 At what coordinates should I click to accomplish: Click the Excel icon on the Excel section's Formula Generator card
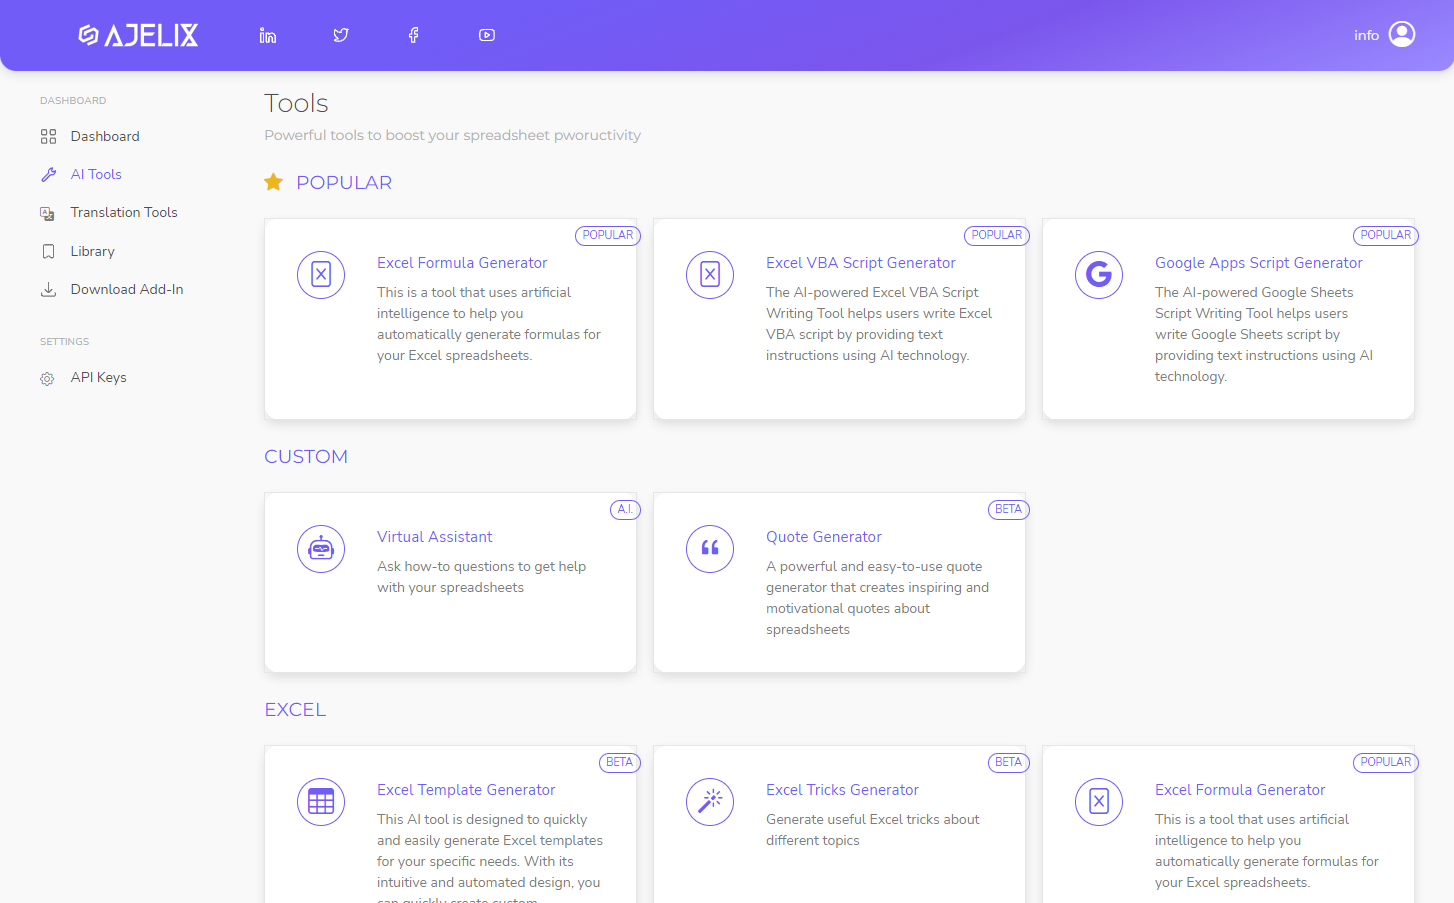1099,801
